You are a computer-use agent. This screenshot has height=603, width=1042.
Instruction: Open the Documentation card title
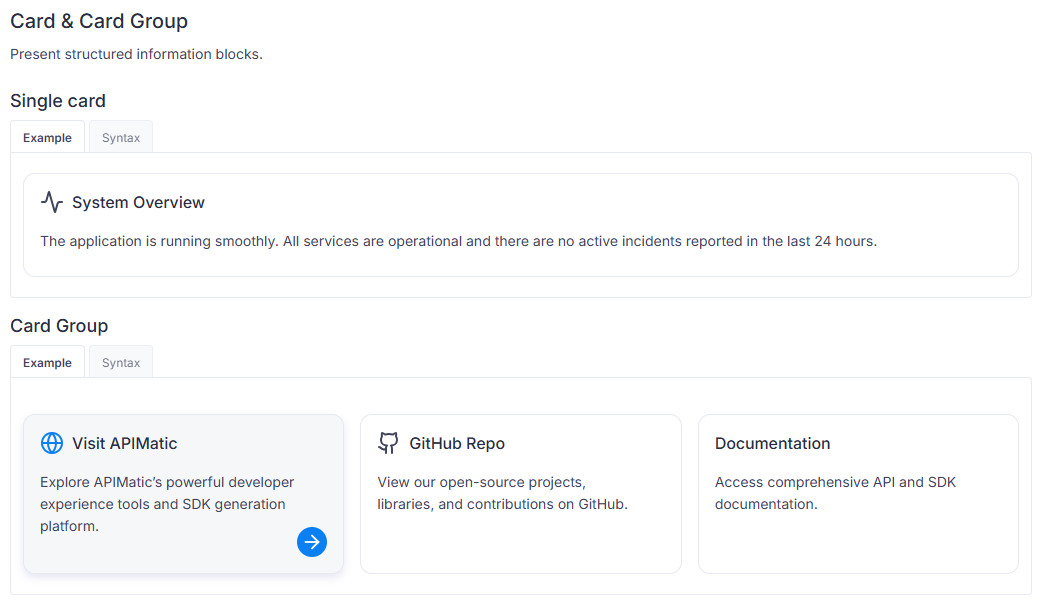click(x=772, y=443)
